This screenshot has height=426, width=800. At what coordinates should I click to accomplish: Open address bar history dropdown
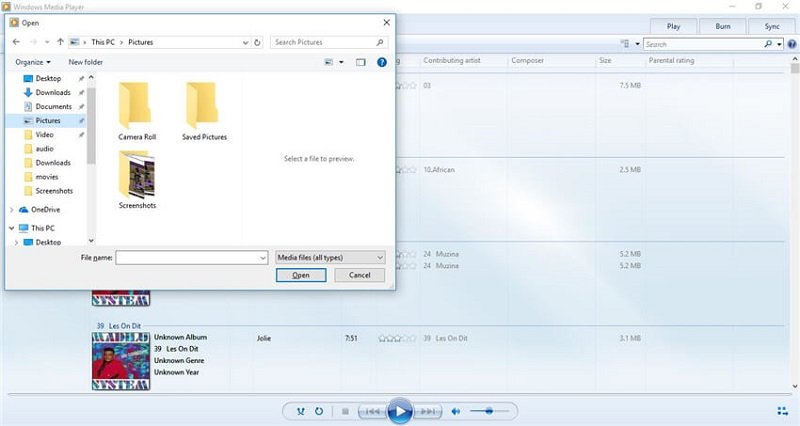[245, 42]
